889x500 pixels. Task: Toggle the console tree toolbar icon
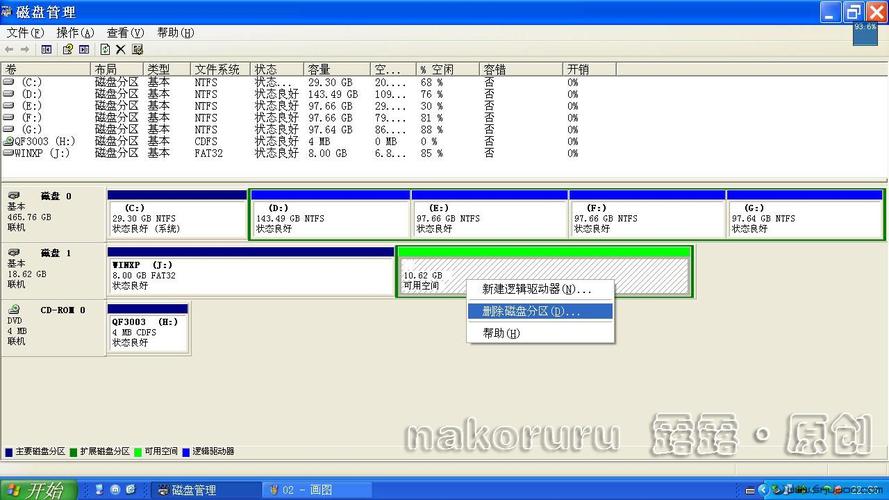click(46, 49)
